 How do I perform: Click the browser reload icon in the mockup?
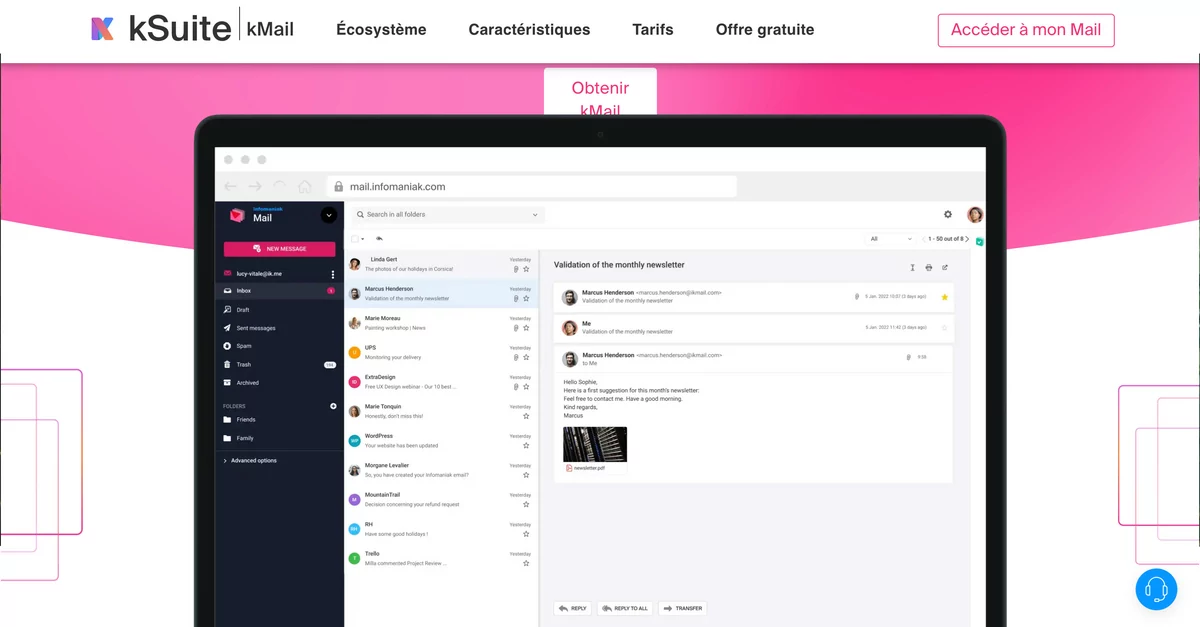(280, 186)
